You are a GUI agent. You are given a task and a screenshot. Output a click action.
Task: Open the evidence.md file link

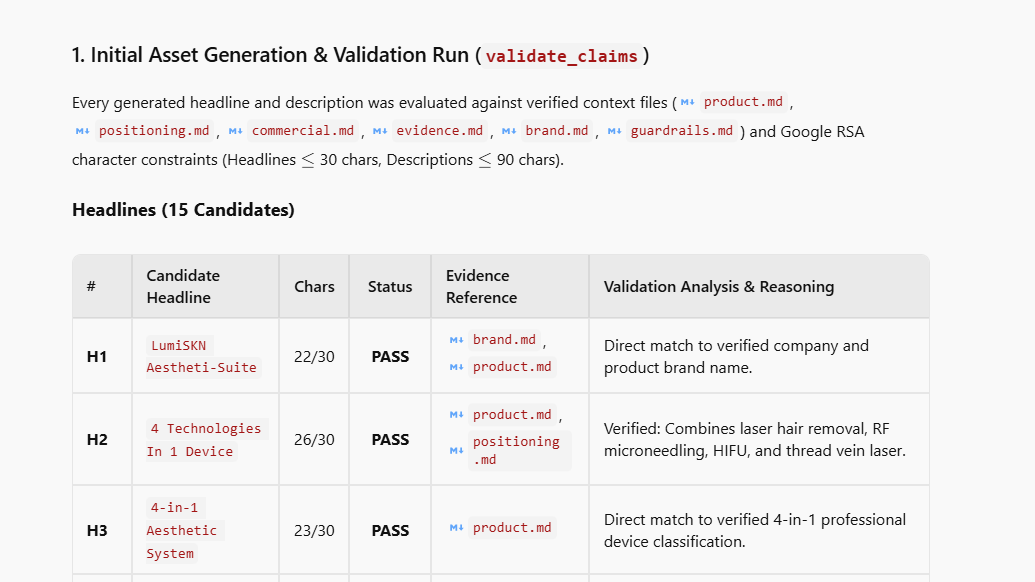coord(440,131)
